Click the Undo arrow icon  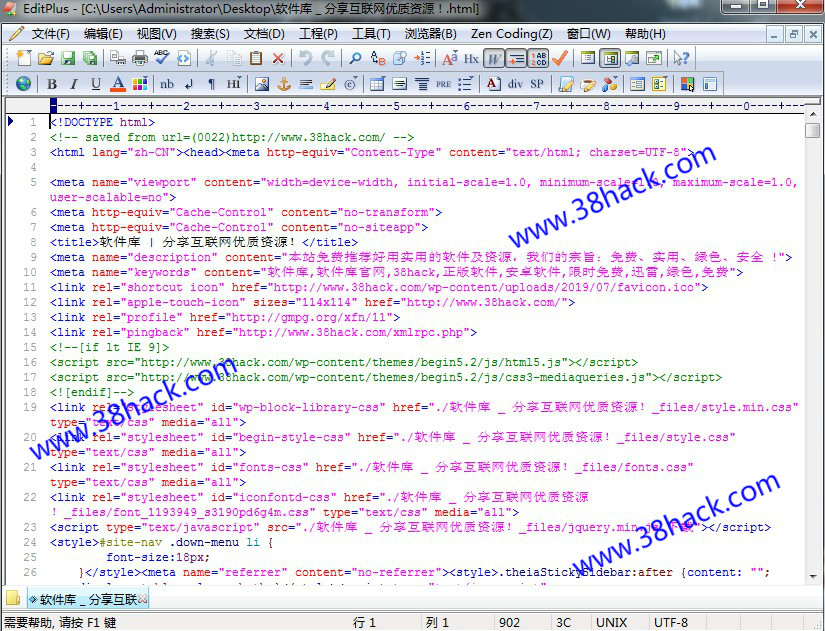click(x=305, y=58)
